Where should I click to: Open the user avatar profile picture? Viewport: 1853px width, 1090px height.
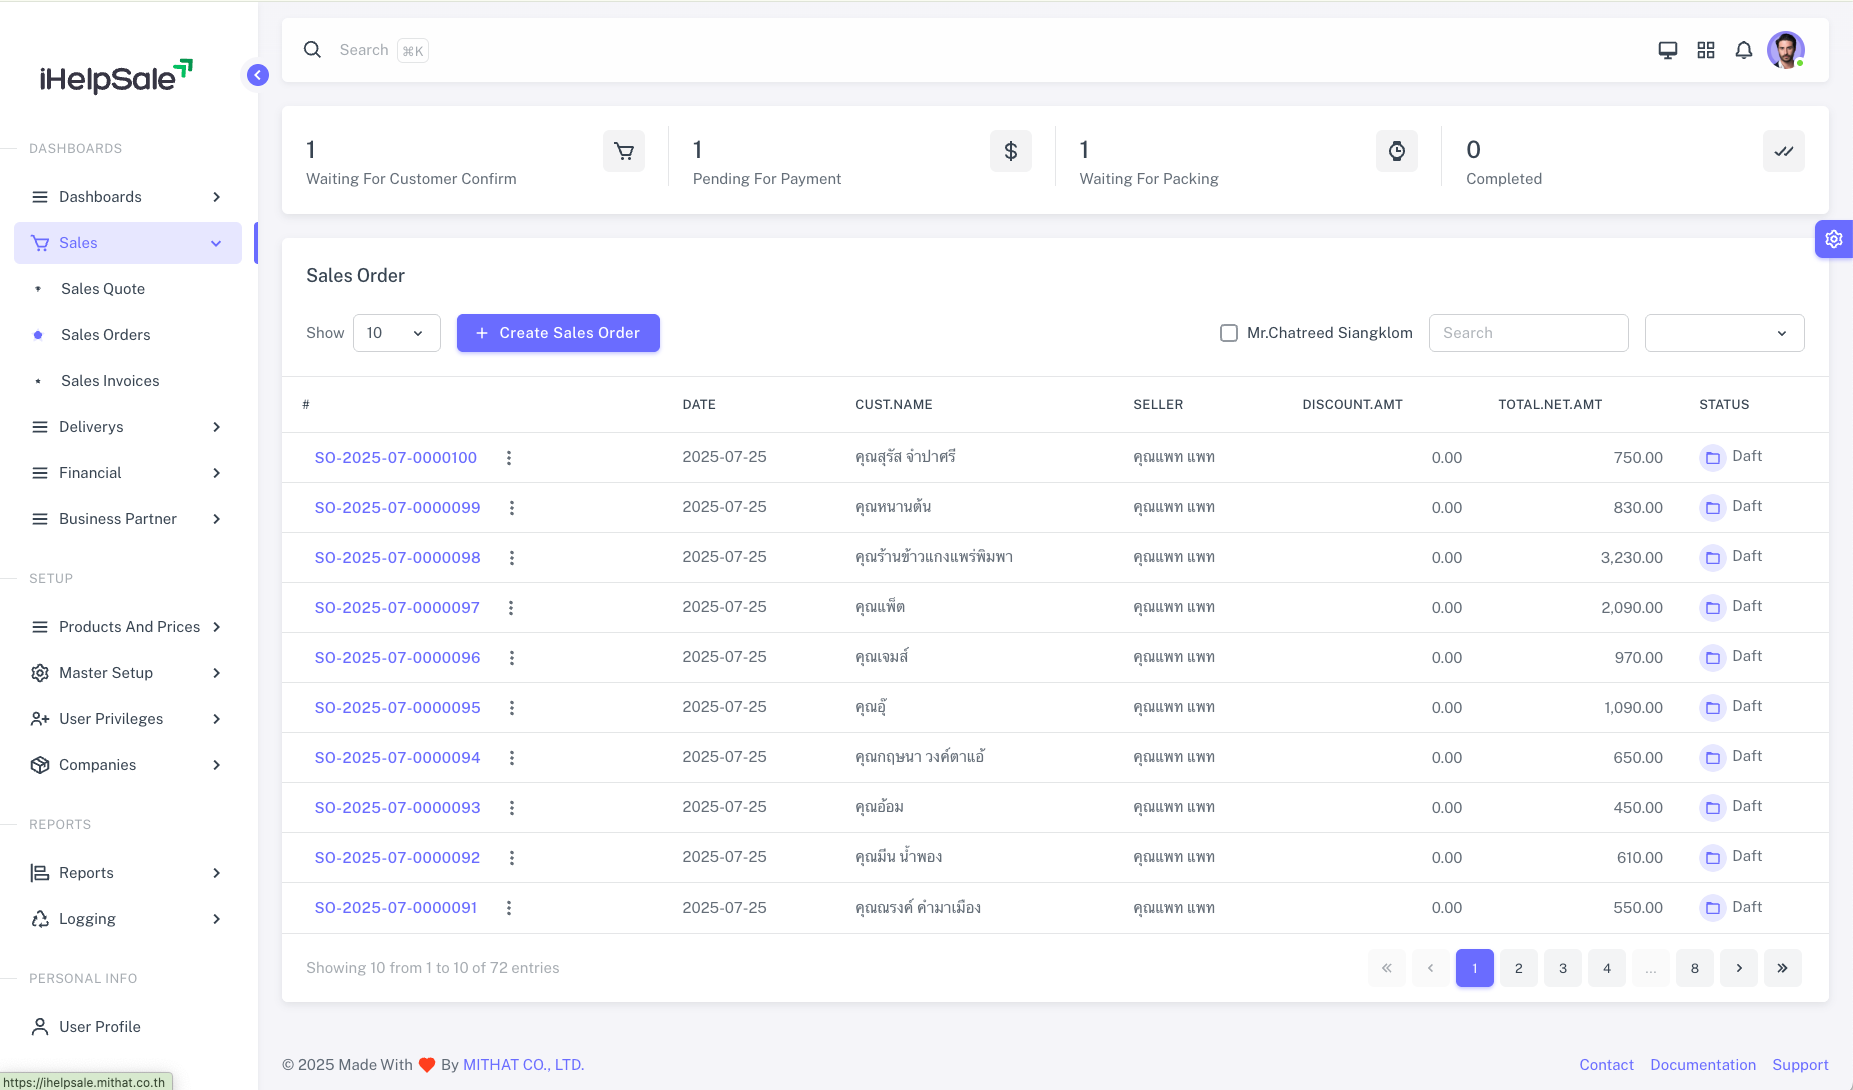[x=1785, y=50]
